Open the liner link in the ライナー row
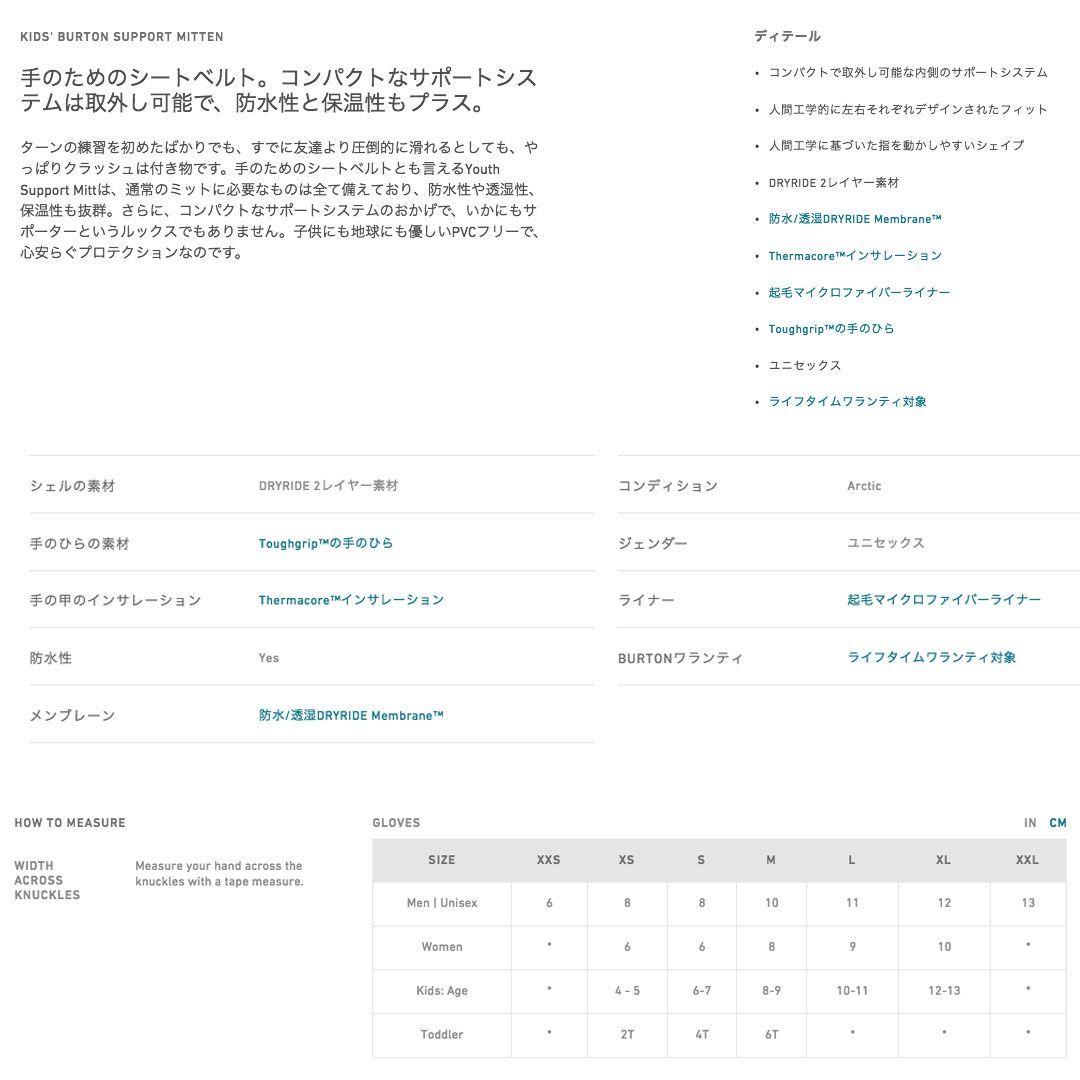The width and height of the screenshot is (1080, 1080). point(943,600)
